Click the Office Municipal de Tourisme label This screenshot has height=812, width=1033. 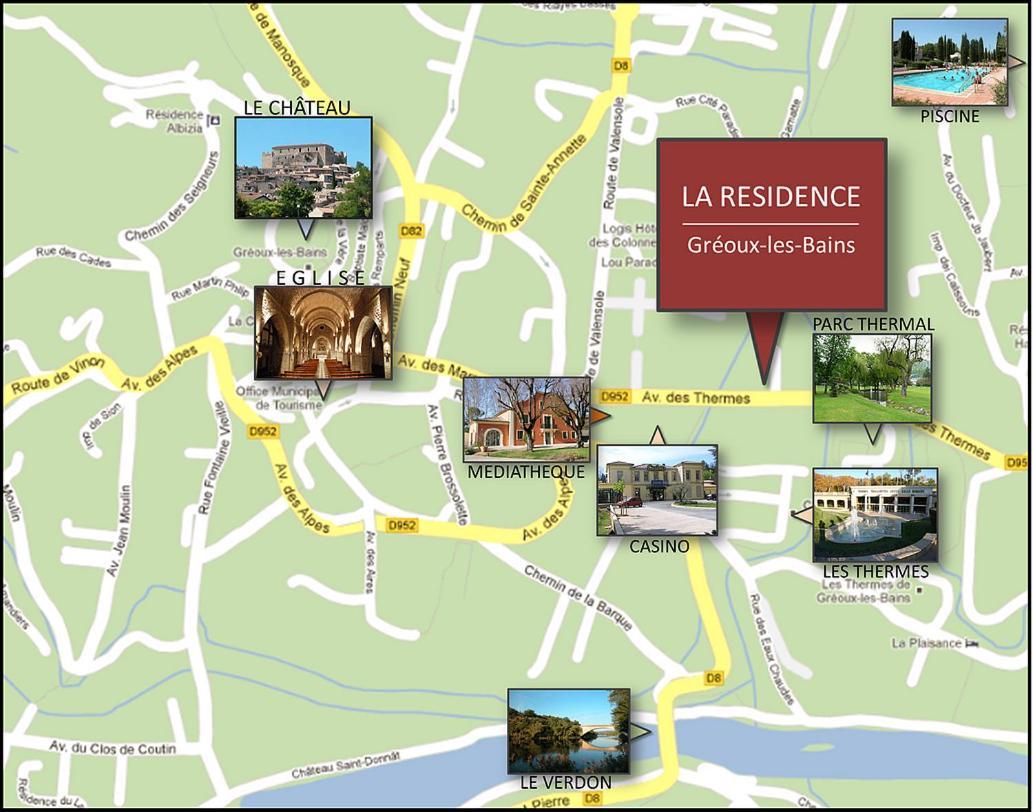[x=279, y=398]
